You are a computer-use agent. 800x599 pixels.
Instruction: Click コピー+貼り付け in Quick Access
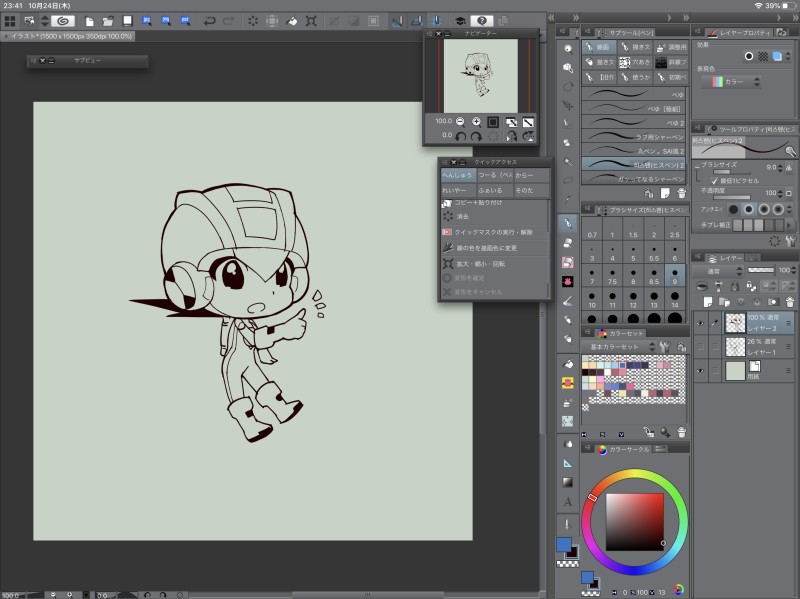point(478,203)
